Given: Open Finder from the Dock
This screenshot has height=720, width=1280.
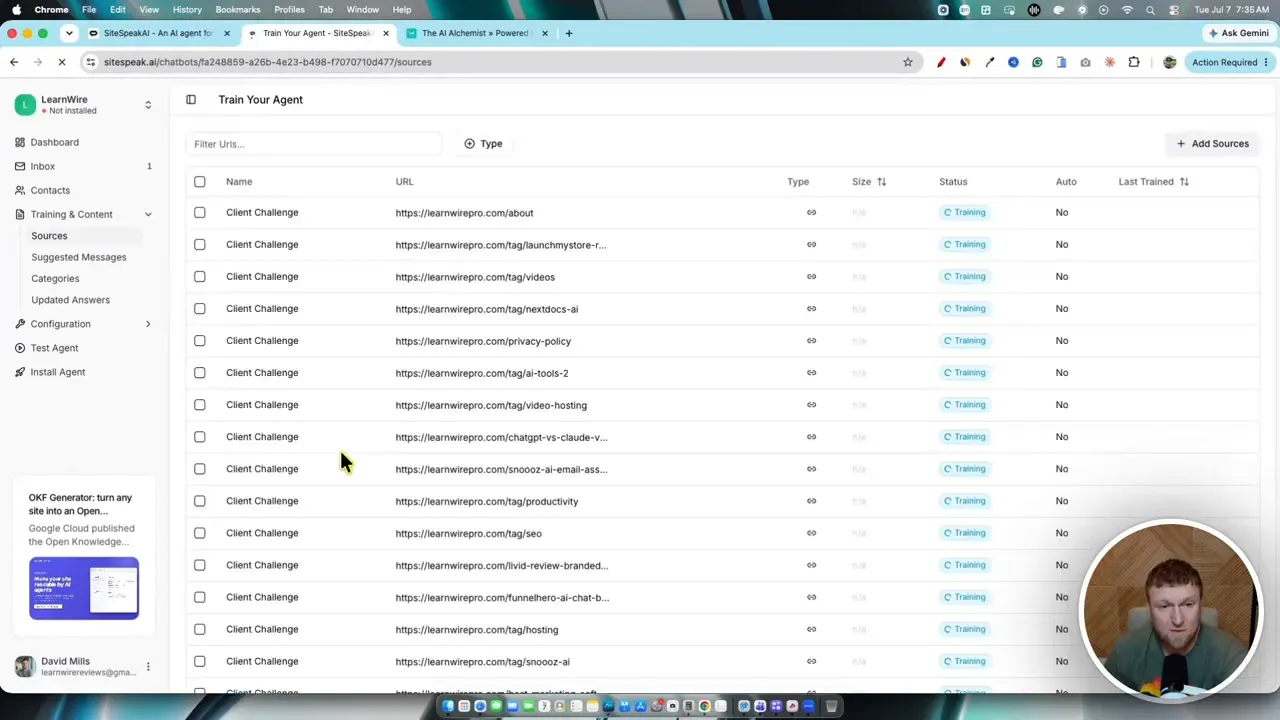Looking at the screenshot, I should pyautogui.click(x=448, y=706).
